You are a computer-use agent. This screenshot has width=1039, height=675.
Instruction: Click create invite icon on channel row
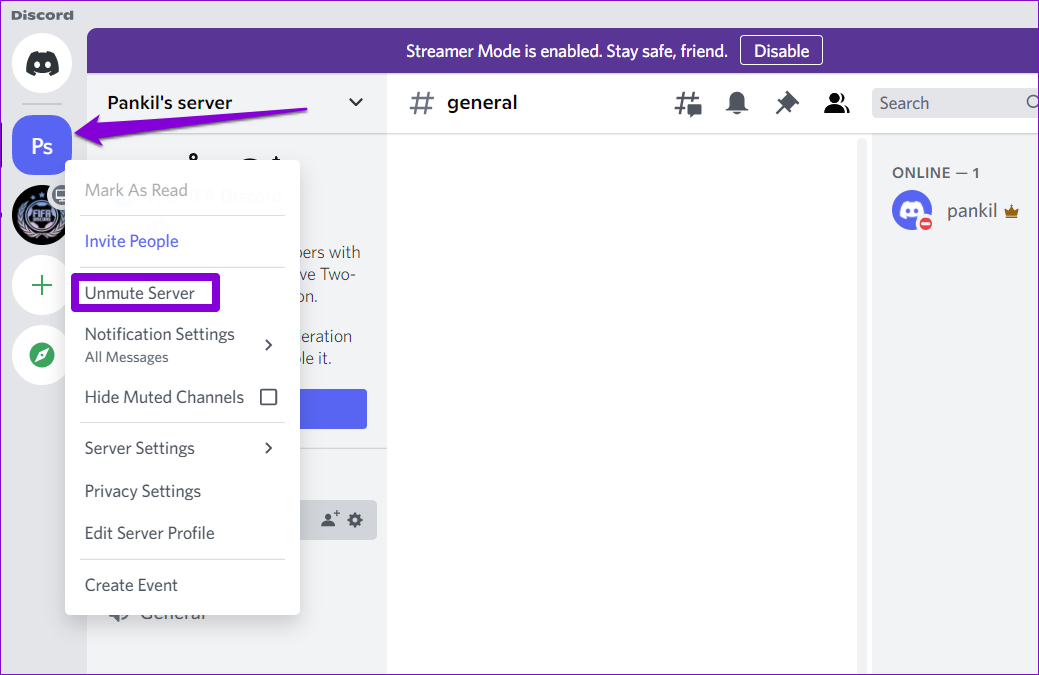(330, 519)
